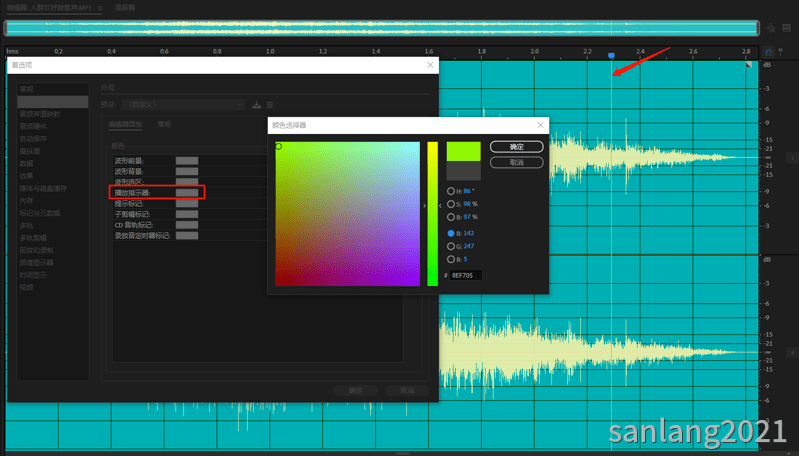Click the blue playhead marker on the ruler
The height and width of the screenshot is (456, 799).
tap(611, 55)
